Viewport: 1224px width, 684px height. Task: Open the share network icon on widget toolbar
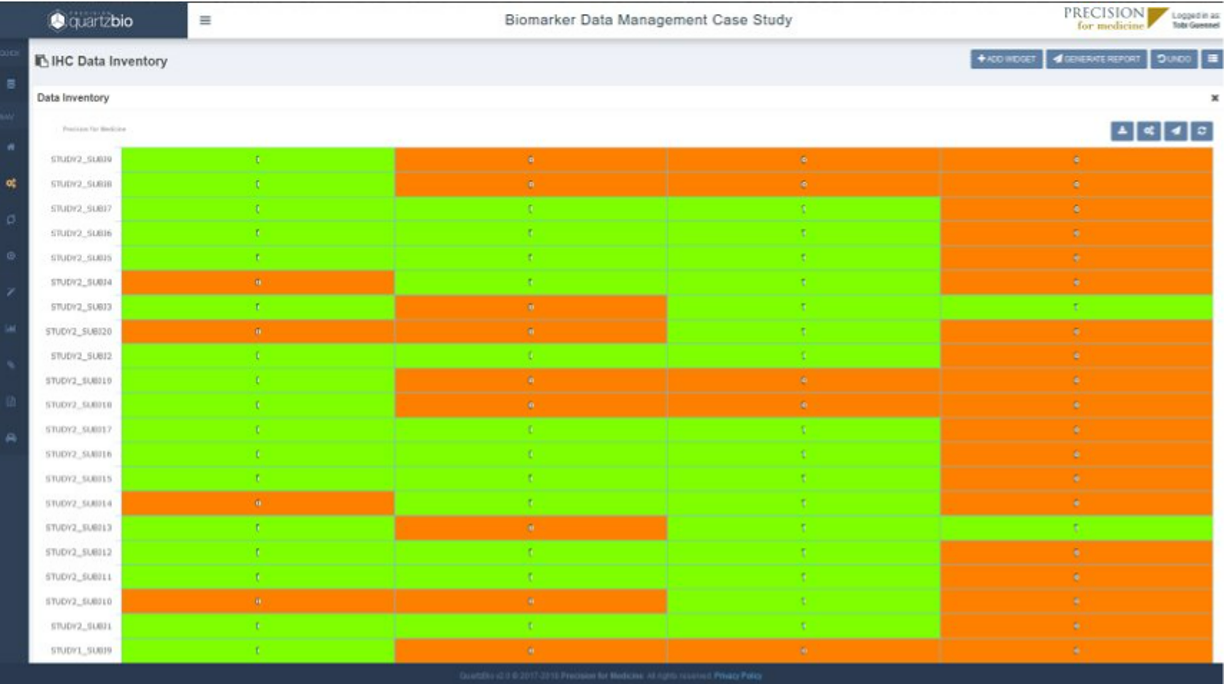[1151, 129]
